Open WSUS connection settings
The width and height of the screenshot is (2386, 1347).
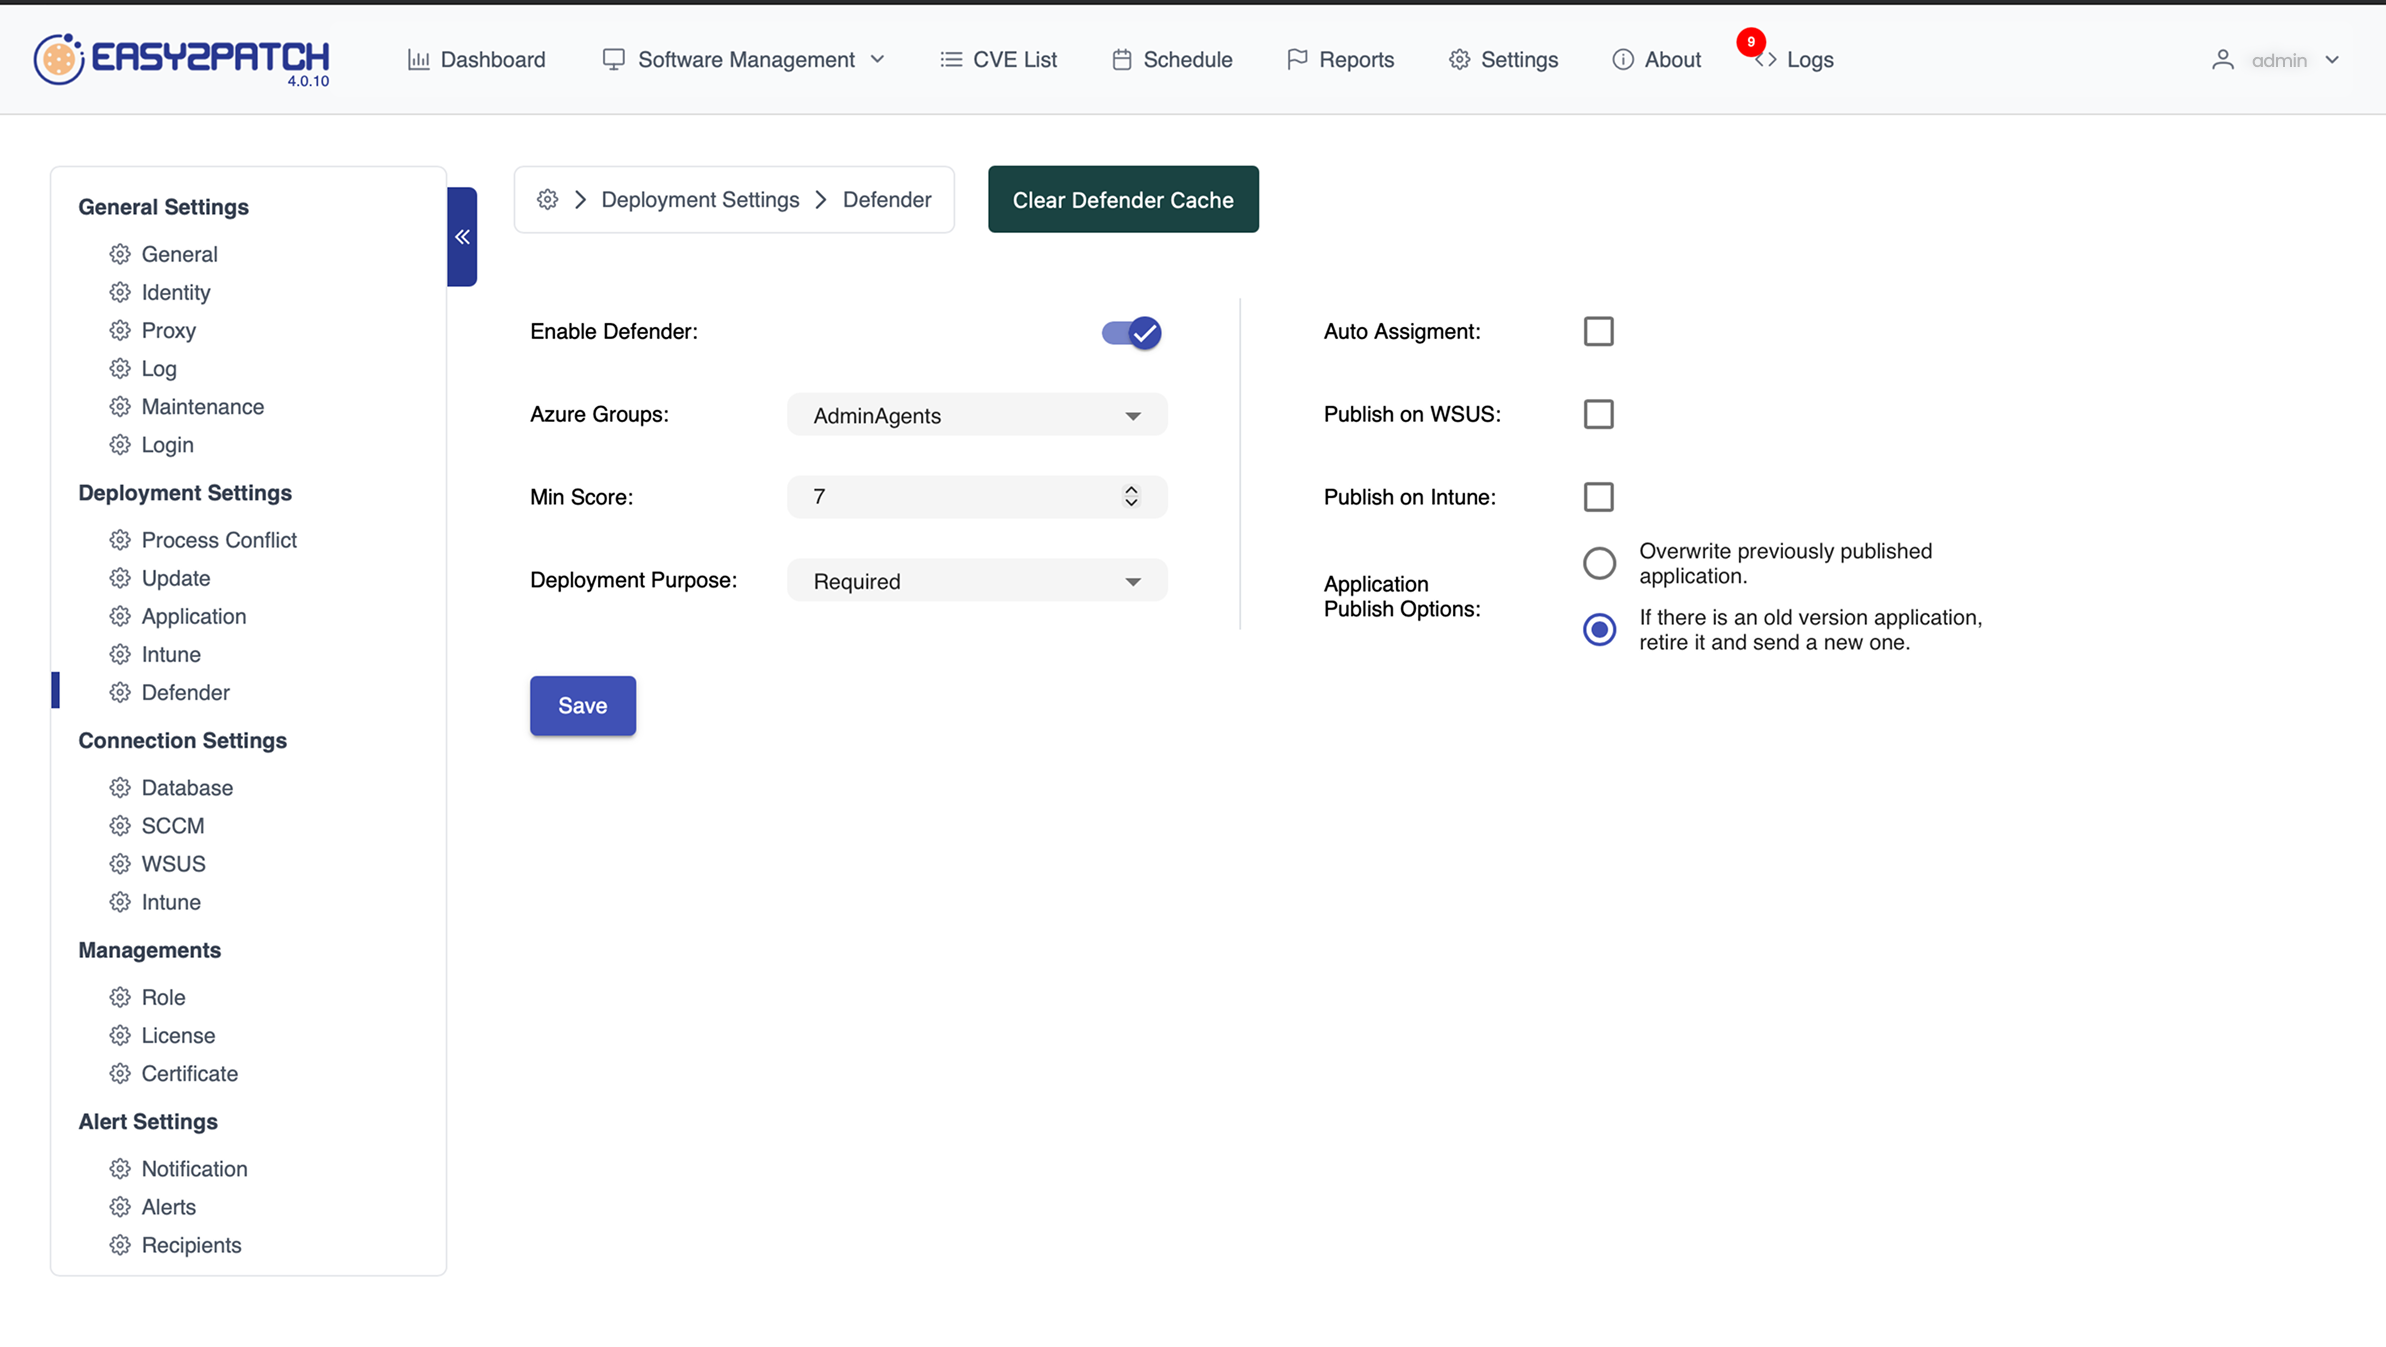click(x=157, y=864)
